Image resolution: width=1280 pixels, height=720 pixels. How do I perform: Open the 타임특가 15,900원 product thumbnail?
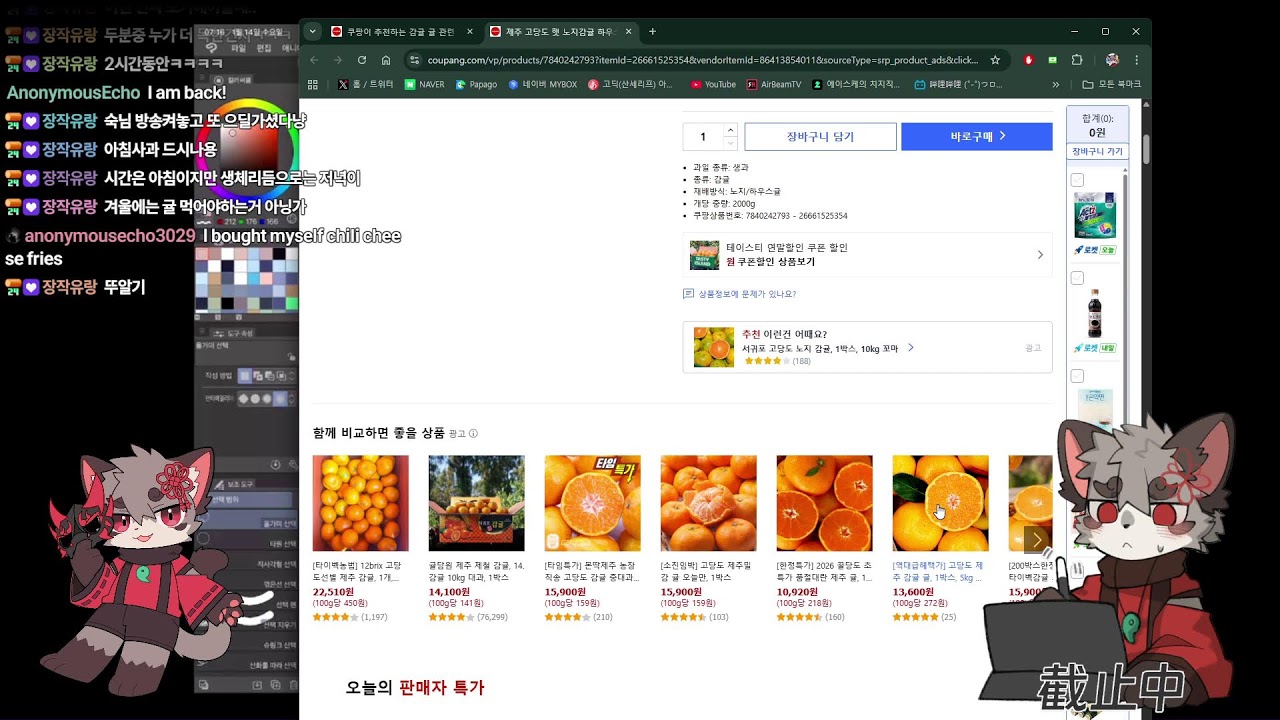[592, 503]
